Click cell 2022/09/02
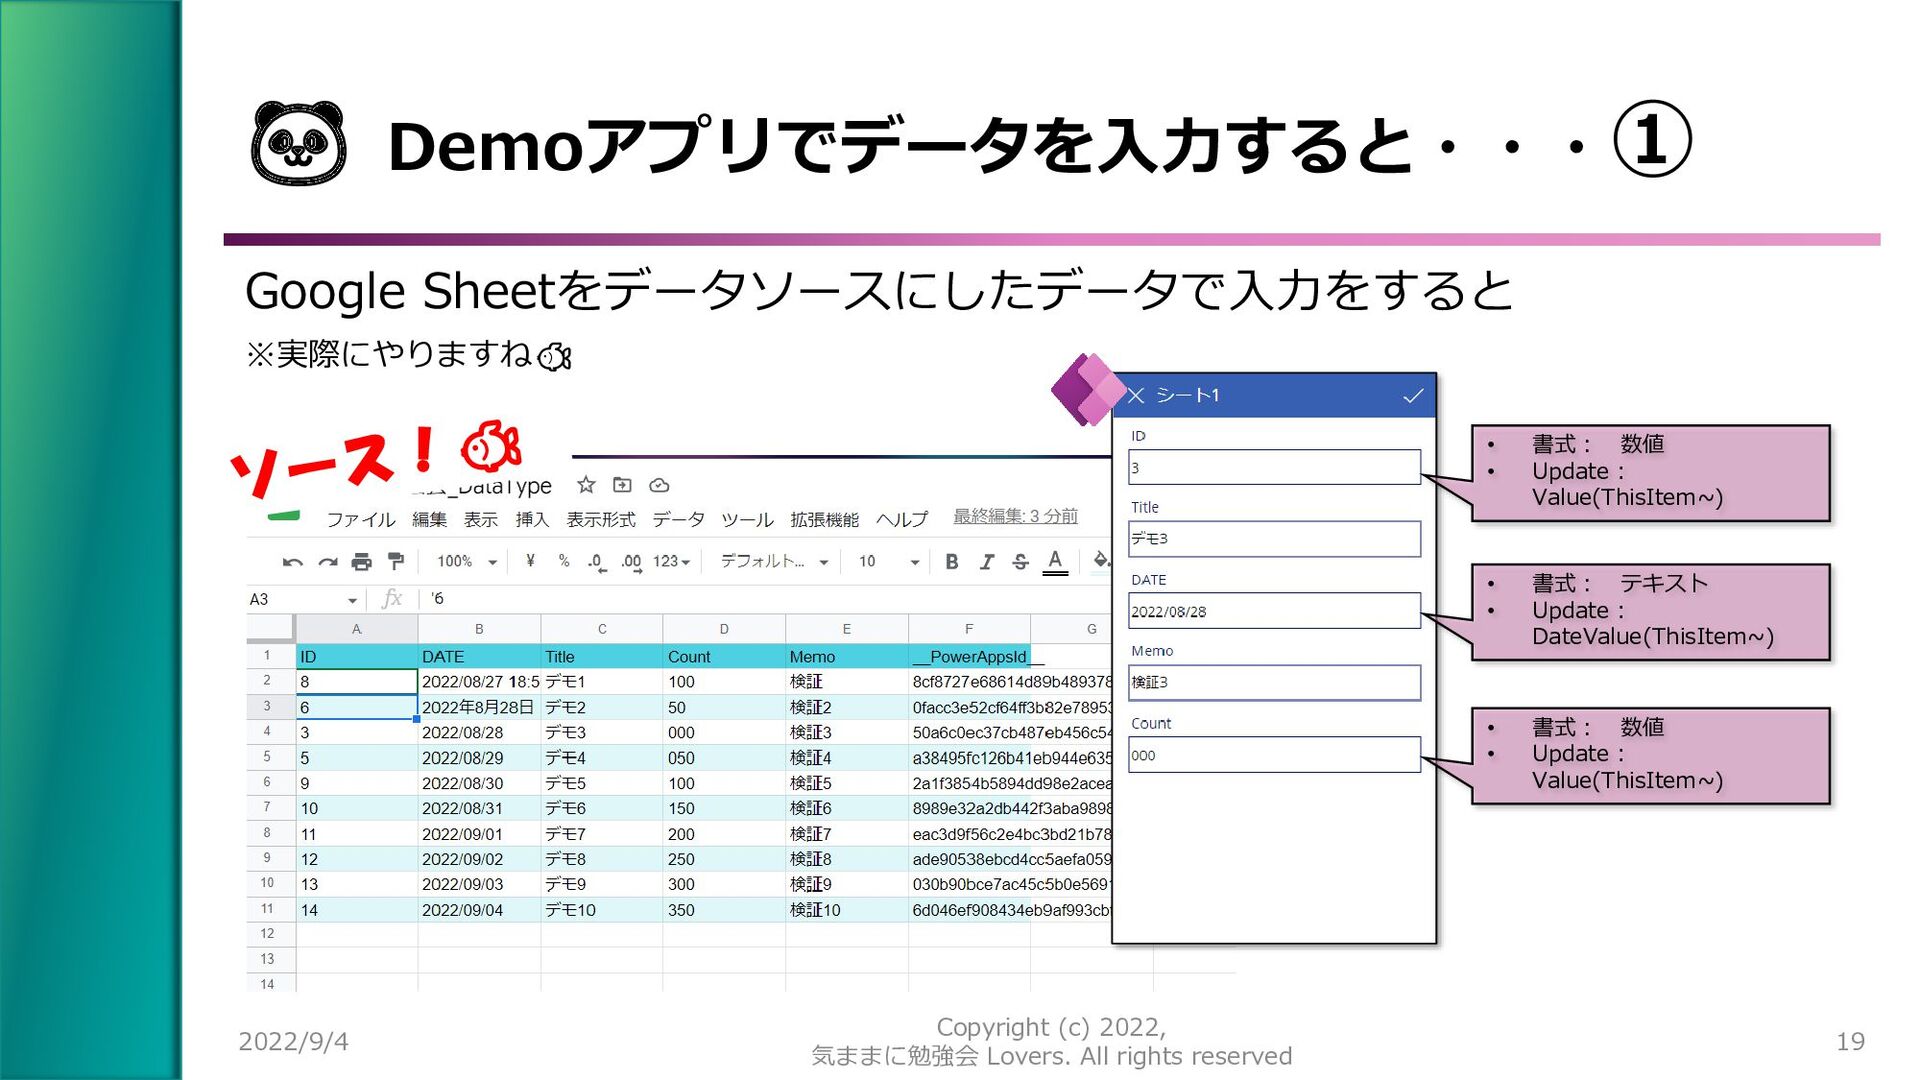Screen dimensions: 1920x1080 (x=479, y=859)
